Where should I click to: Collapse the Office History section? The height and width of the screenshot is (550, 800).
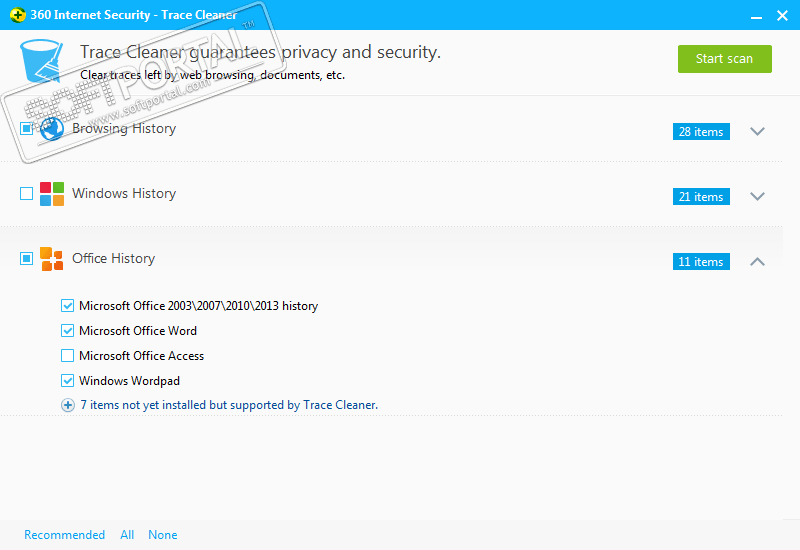pyautogui.click(x=757, y=261)
